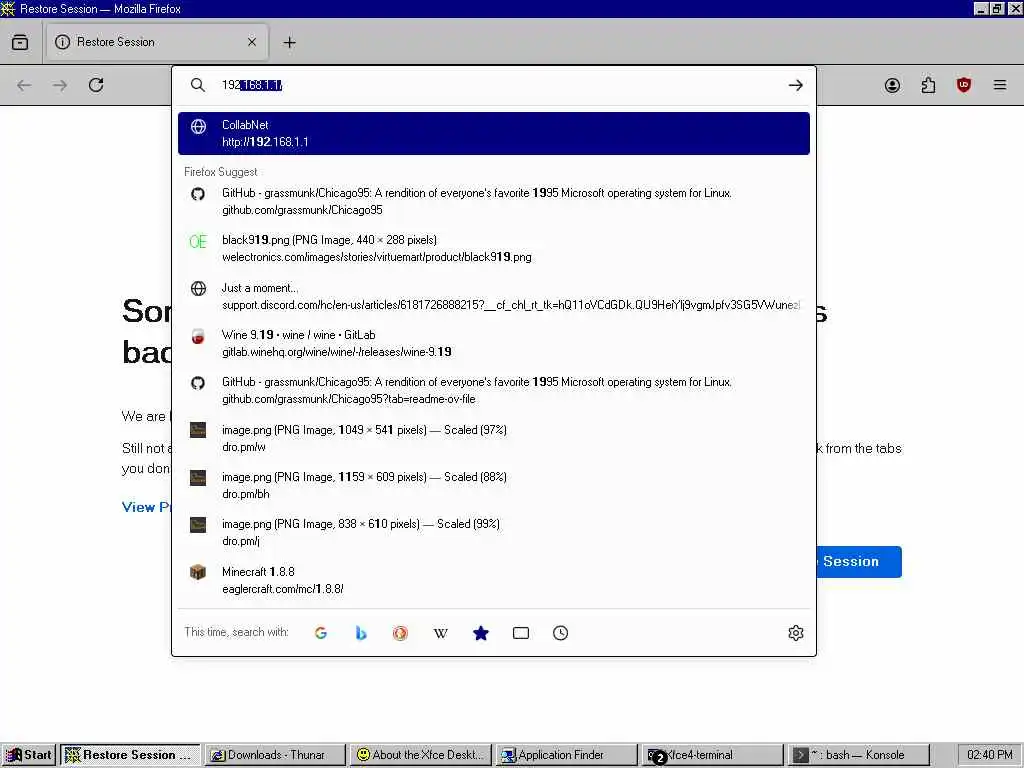Image resolution: width=1024 pixels, height=768 pixels.
Task: Open the dro.pm/w image suggestion
Action: pyautogui.click(x=494, y=438)
